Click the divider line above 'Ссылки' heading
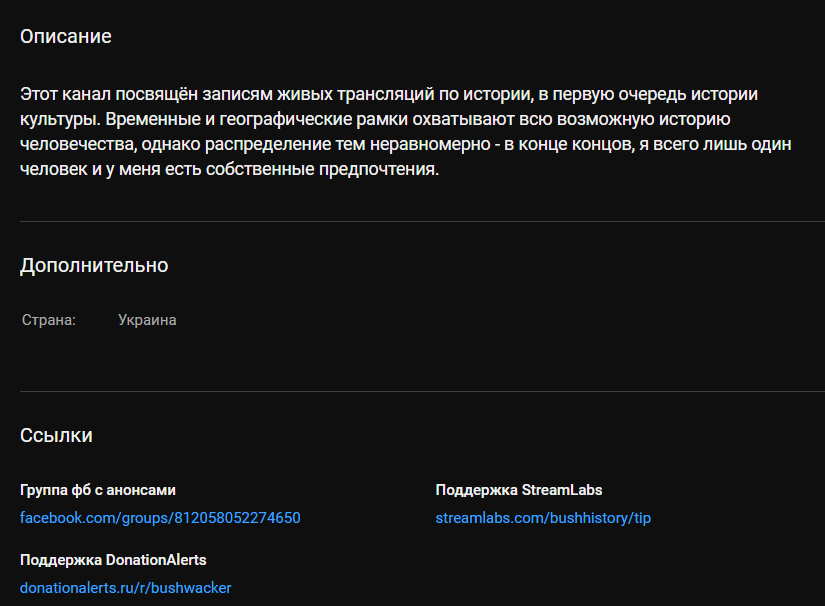Viewport: 825px width, 606px height. click(422, 391)
